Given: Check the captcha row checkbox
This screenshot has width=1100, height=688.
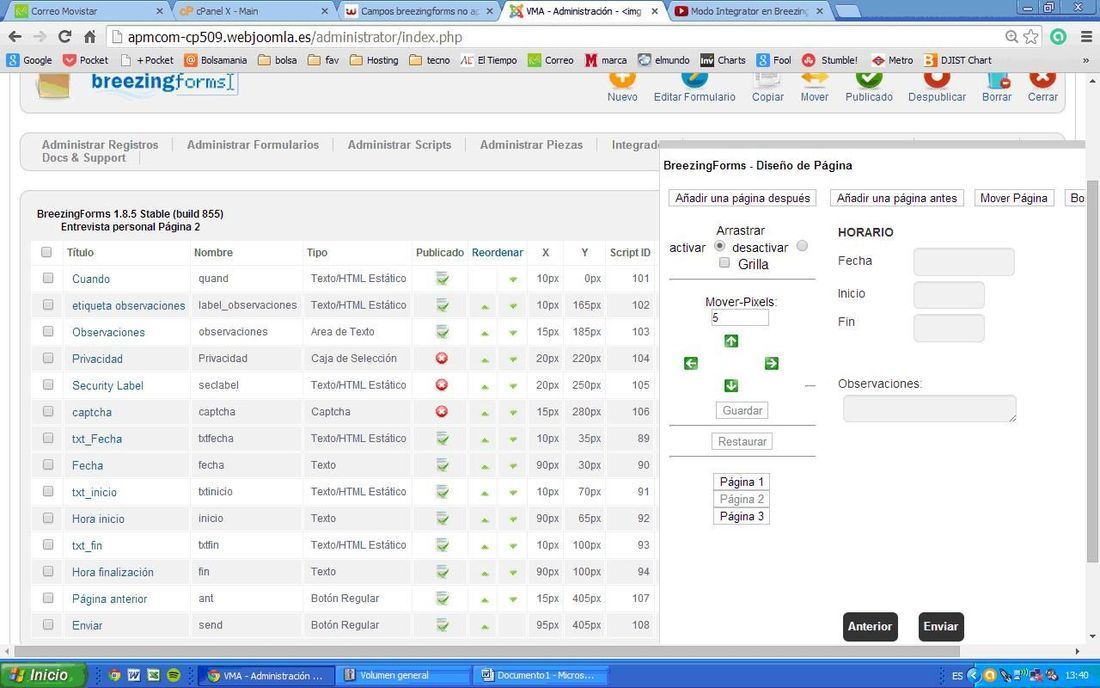Looking at the screenshot, I should pos(48,411).
